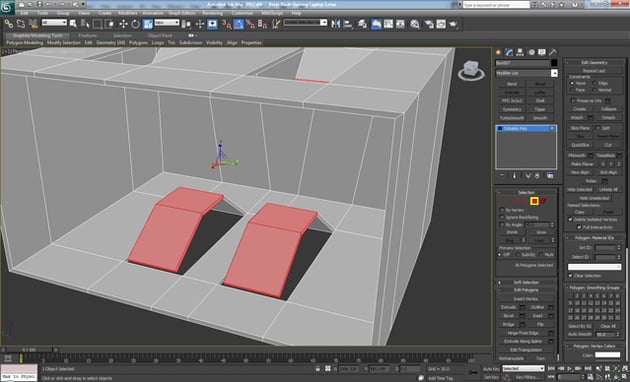Click the ViewCube in the viewport
630x382 pixels.
tap(470, 70)
